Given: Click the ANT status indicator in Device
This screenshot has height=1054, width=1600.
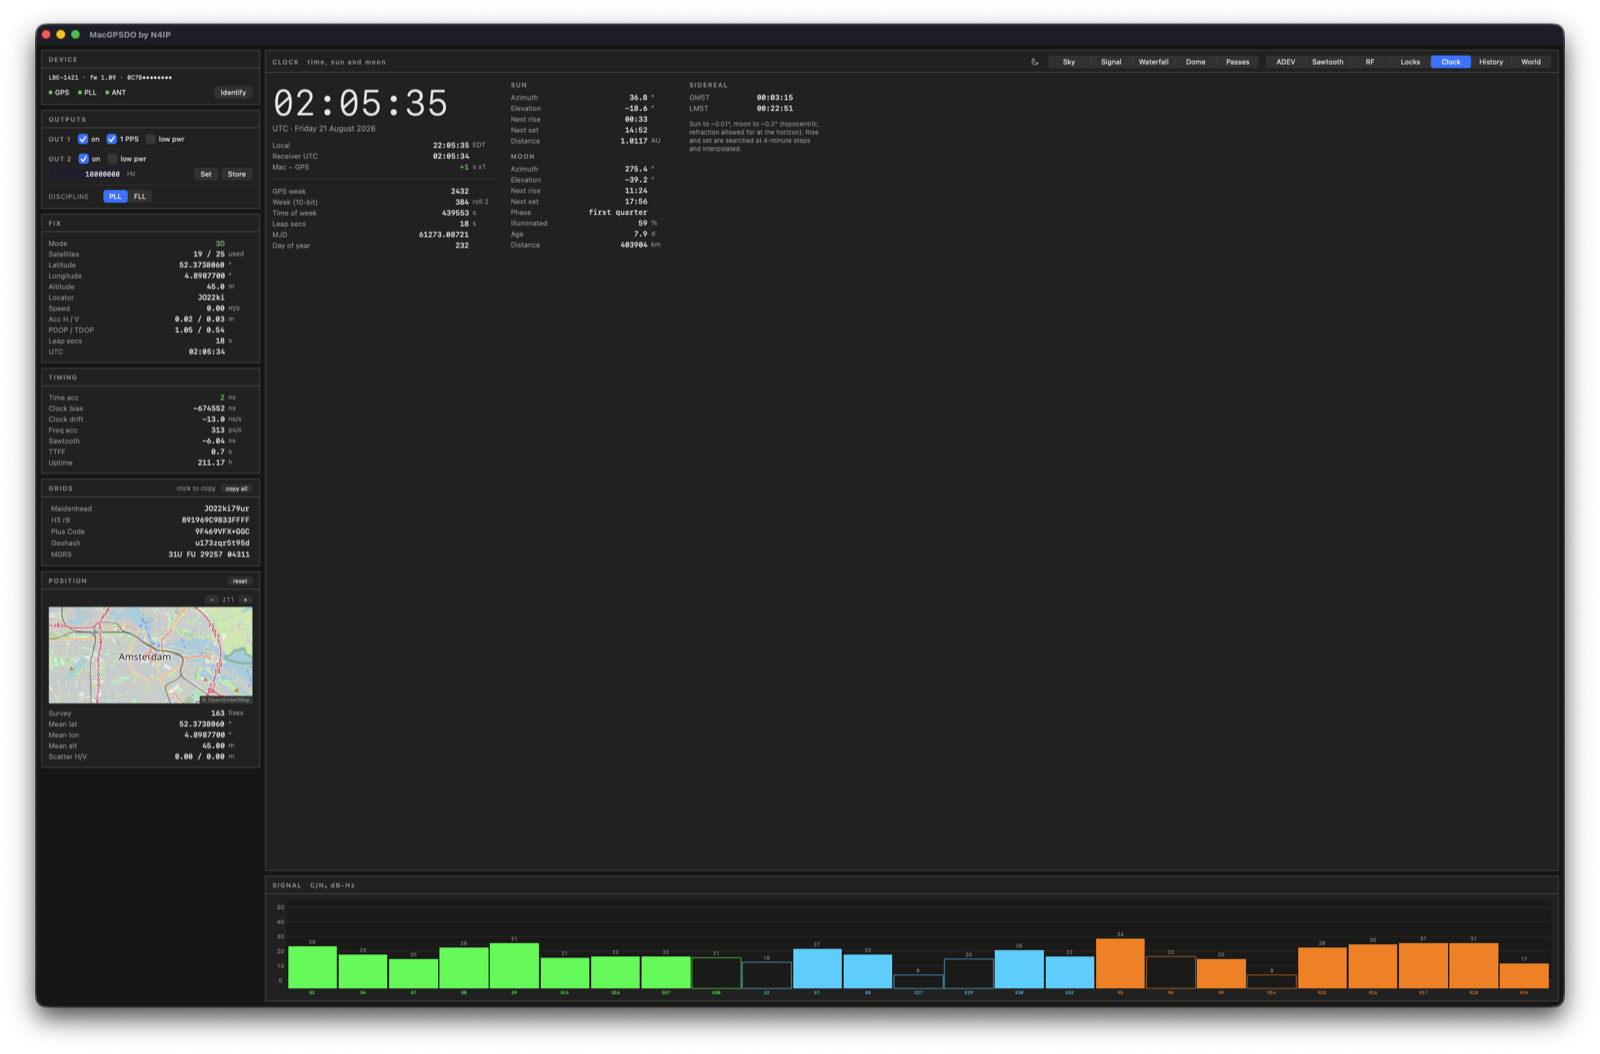Looking at the screenshot, I should [116, 92].
